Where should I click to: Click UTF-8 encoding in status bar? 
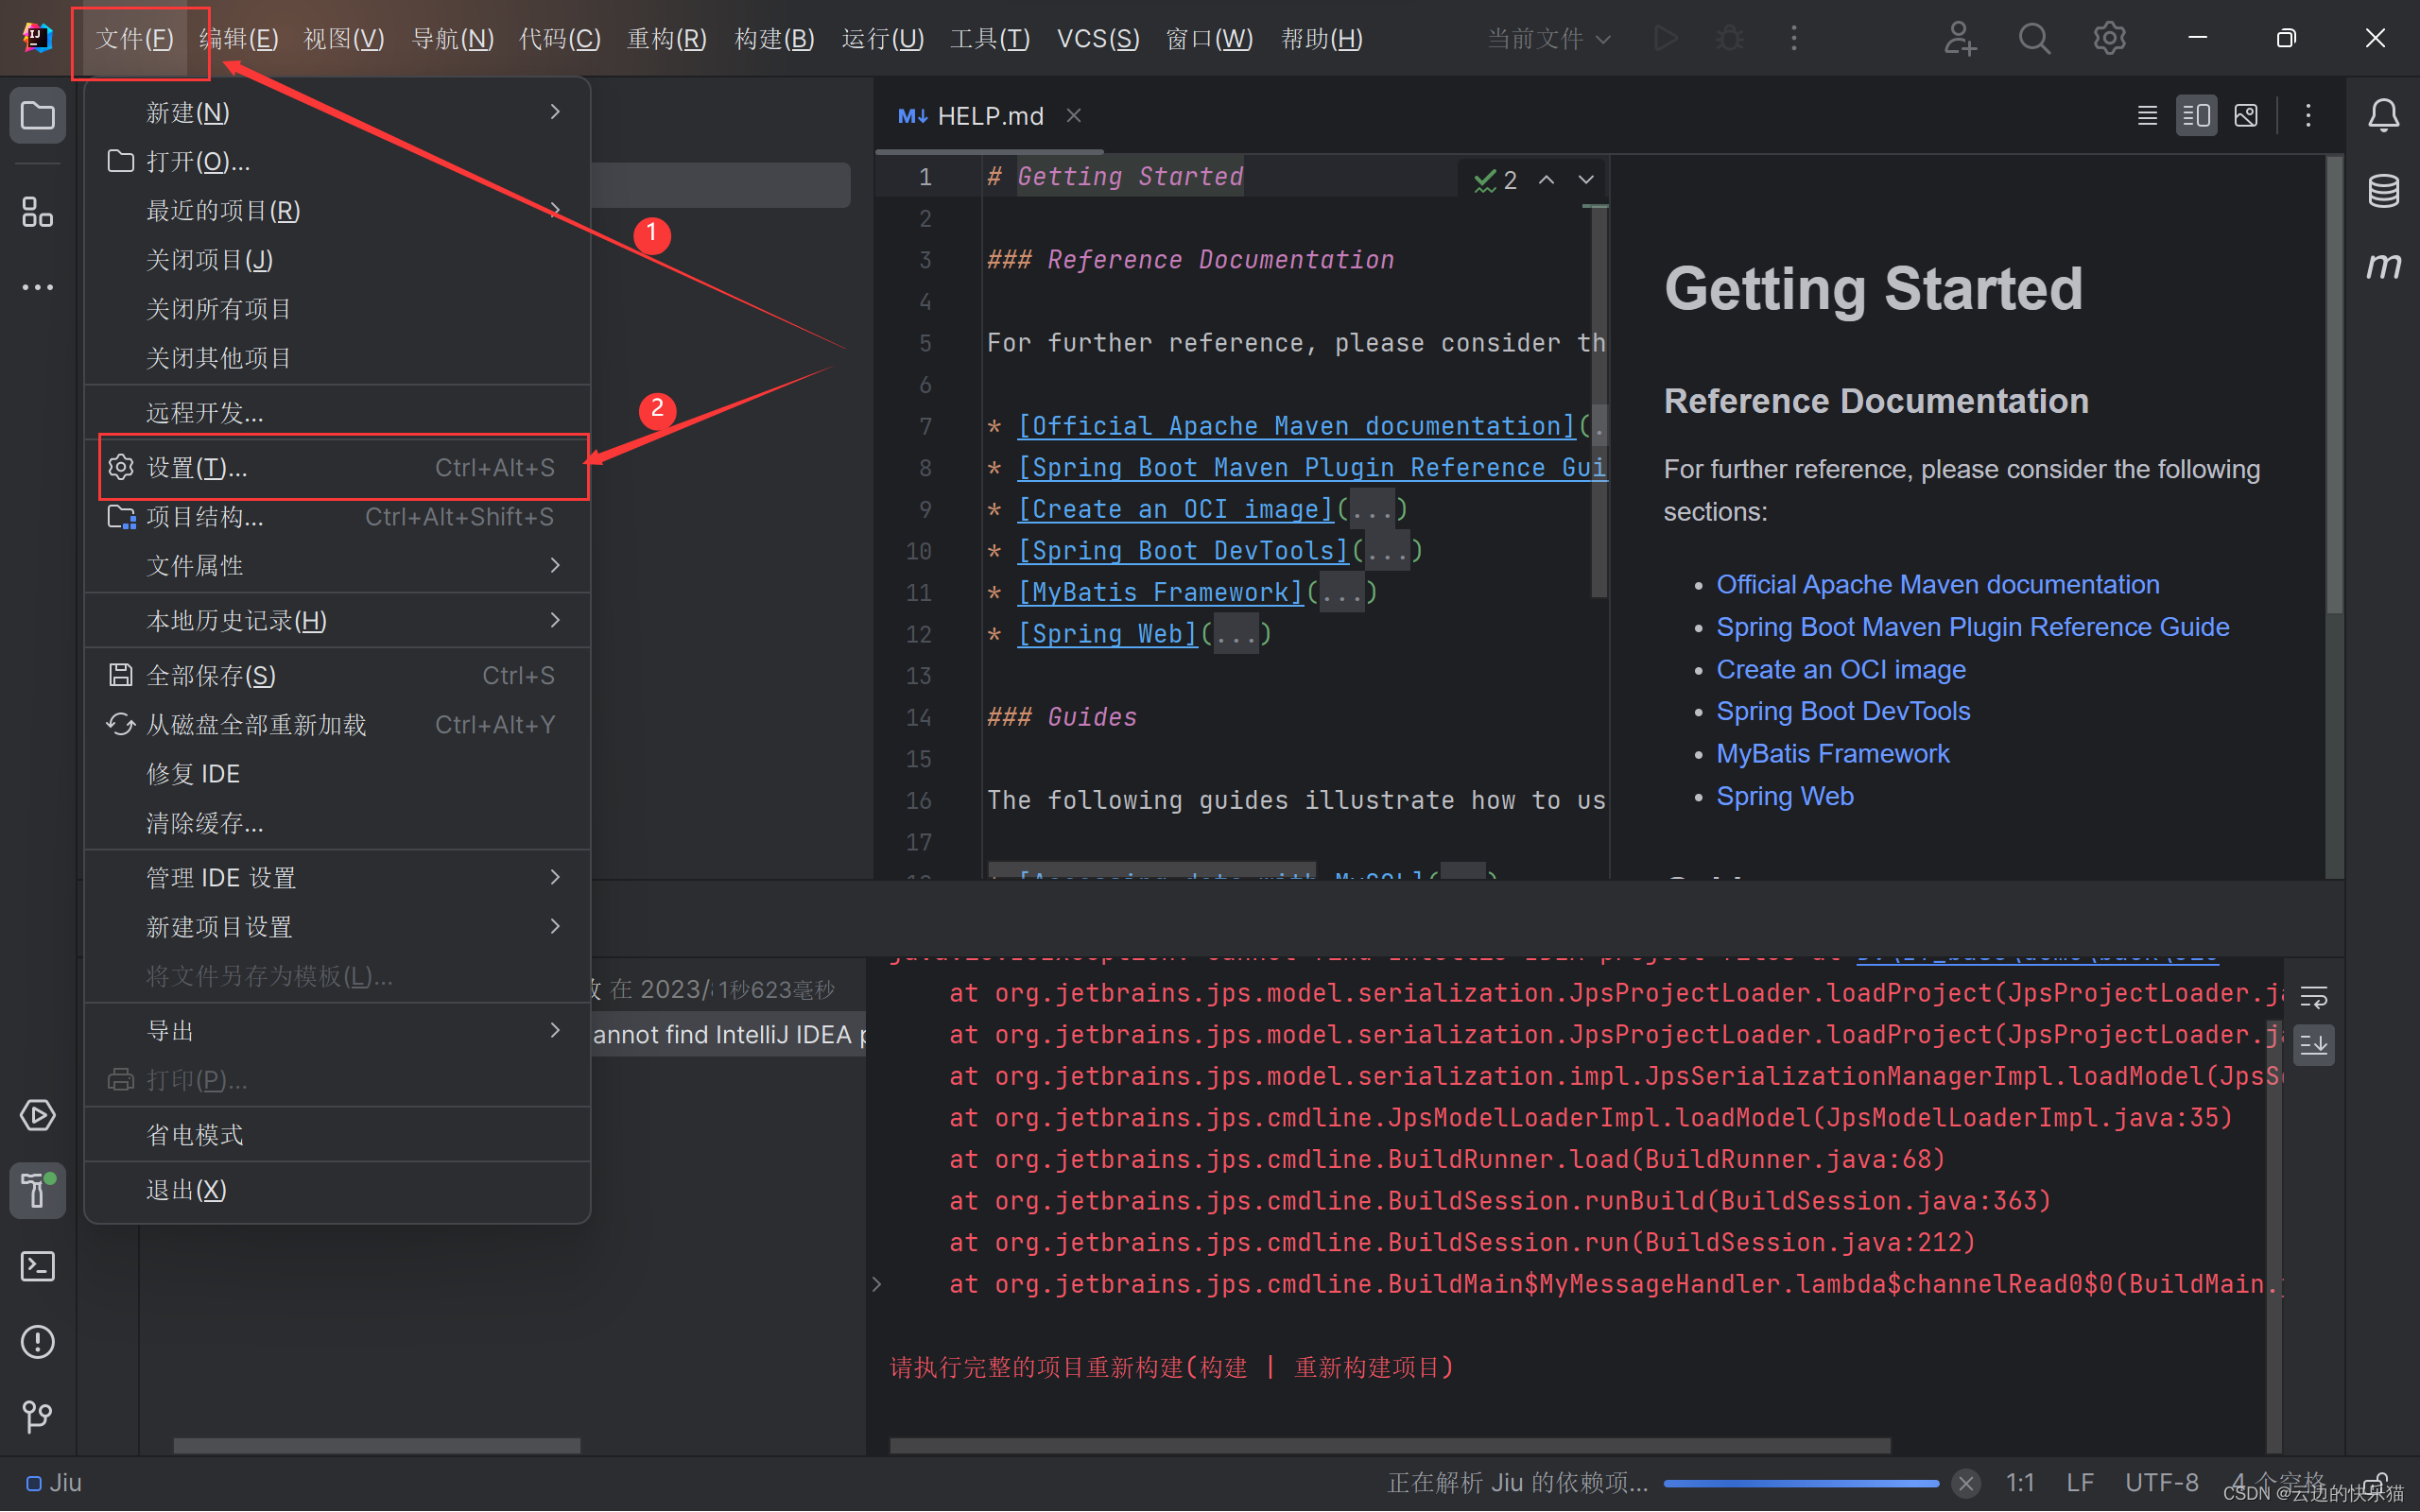[x=2161, y=1482]
